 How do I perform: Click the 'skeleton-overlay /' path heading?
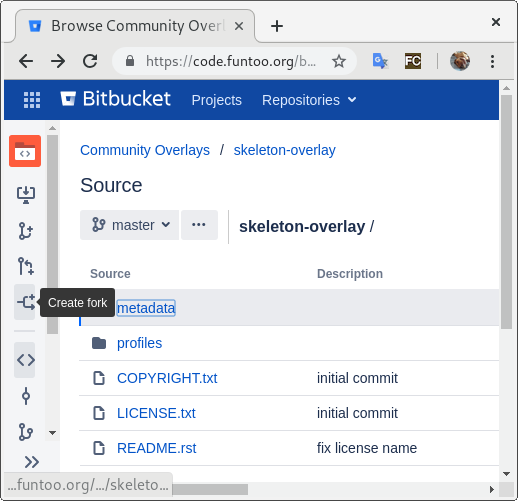[306, 227]
